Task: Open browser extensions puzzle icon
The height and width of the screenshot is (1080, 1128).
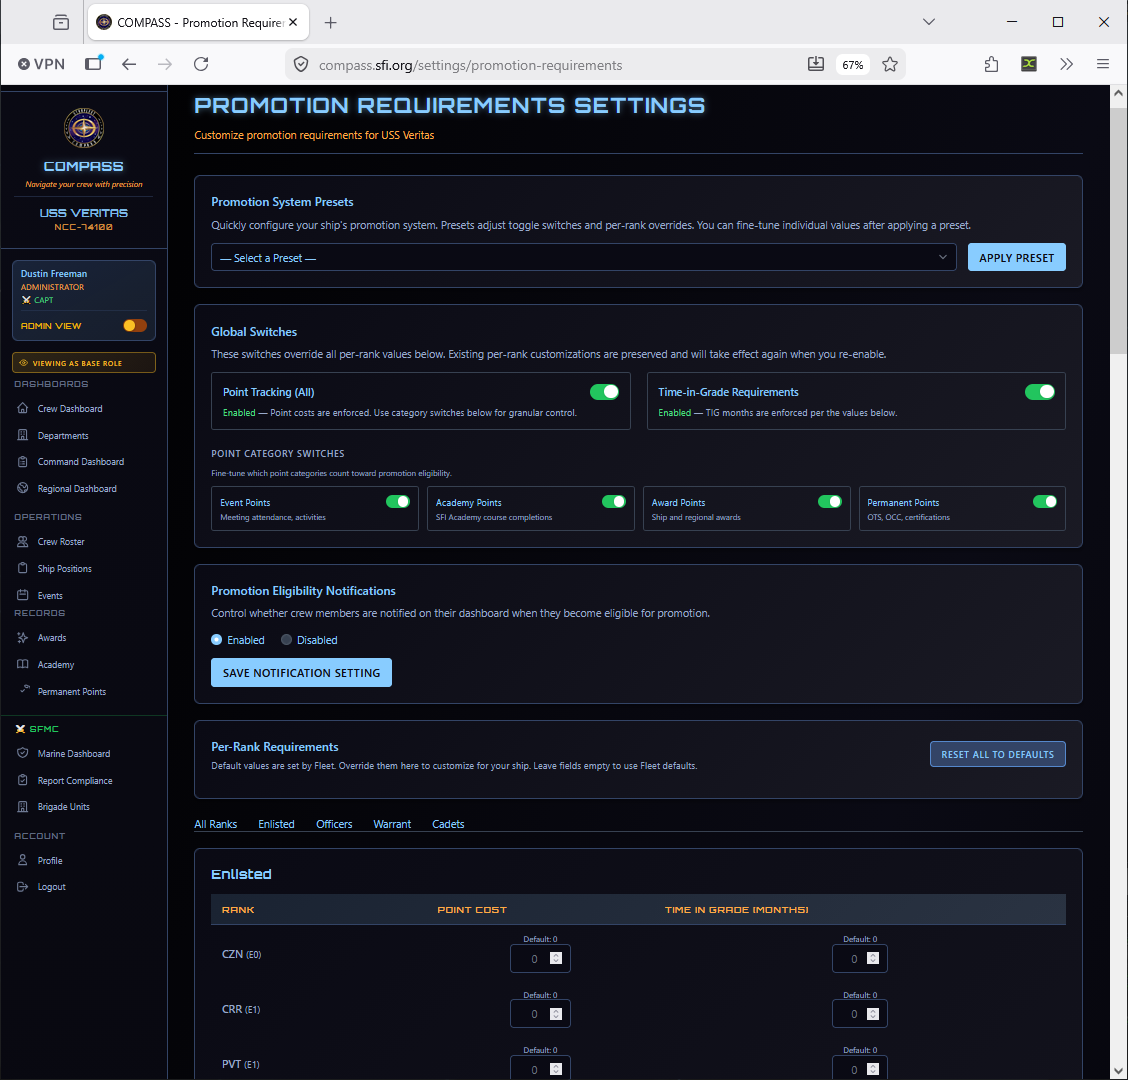Action: (991, 64)
